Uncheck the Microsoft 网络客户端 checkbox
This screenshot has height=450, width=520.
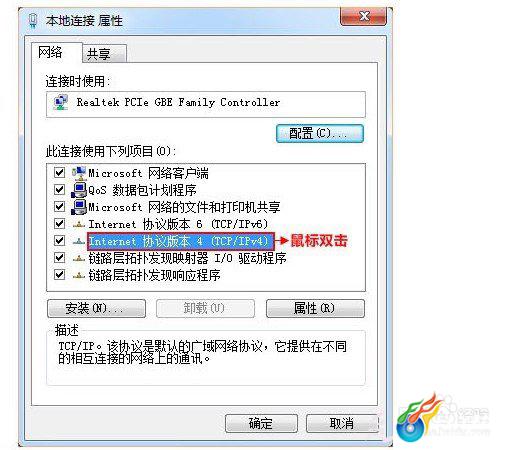pyautogui.click(x=59, y=173)
